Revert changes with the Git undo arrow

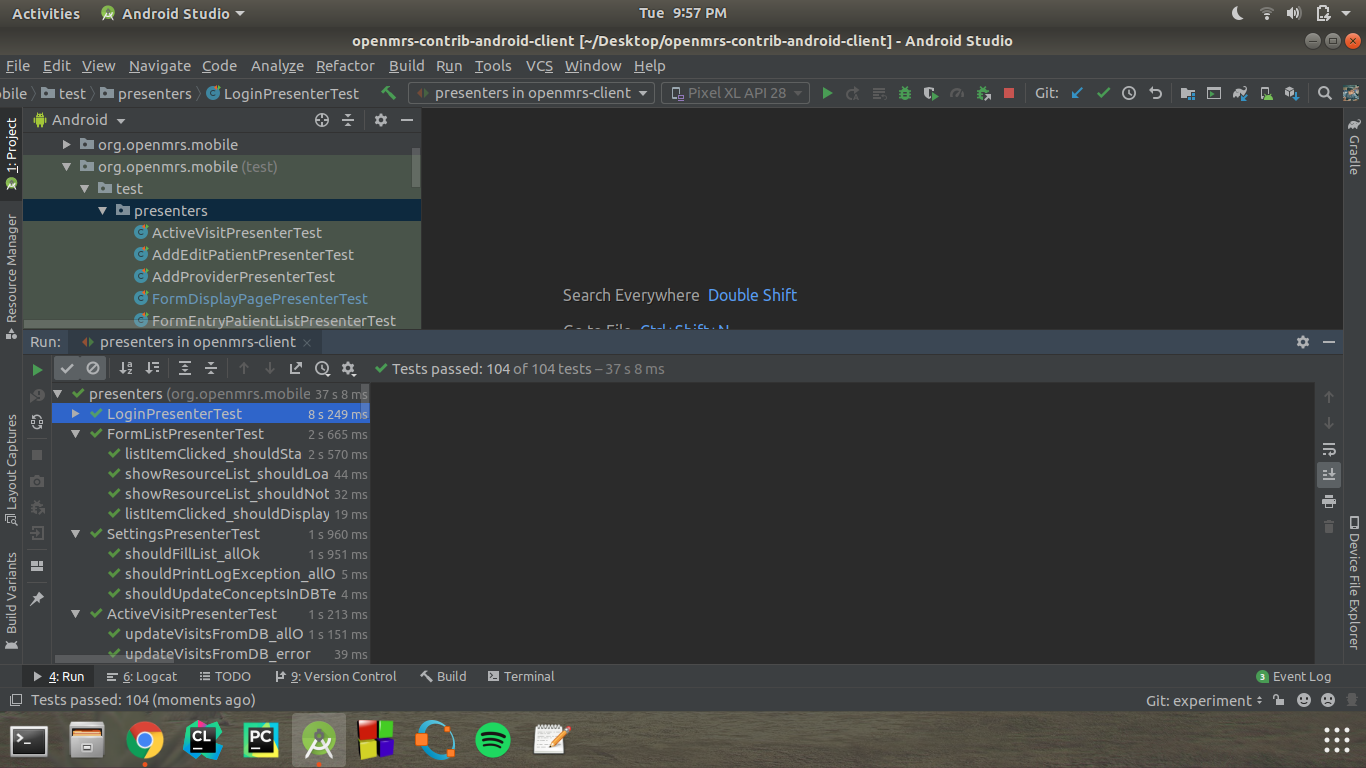(1155, 93)
